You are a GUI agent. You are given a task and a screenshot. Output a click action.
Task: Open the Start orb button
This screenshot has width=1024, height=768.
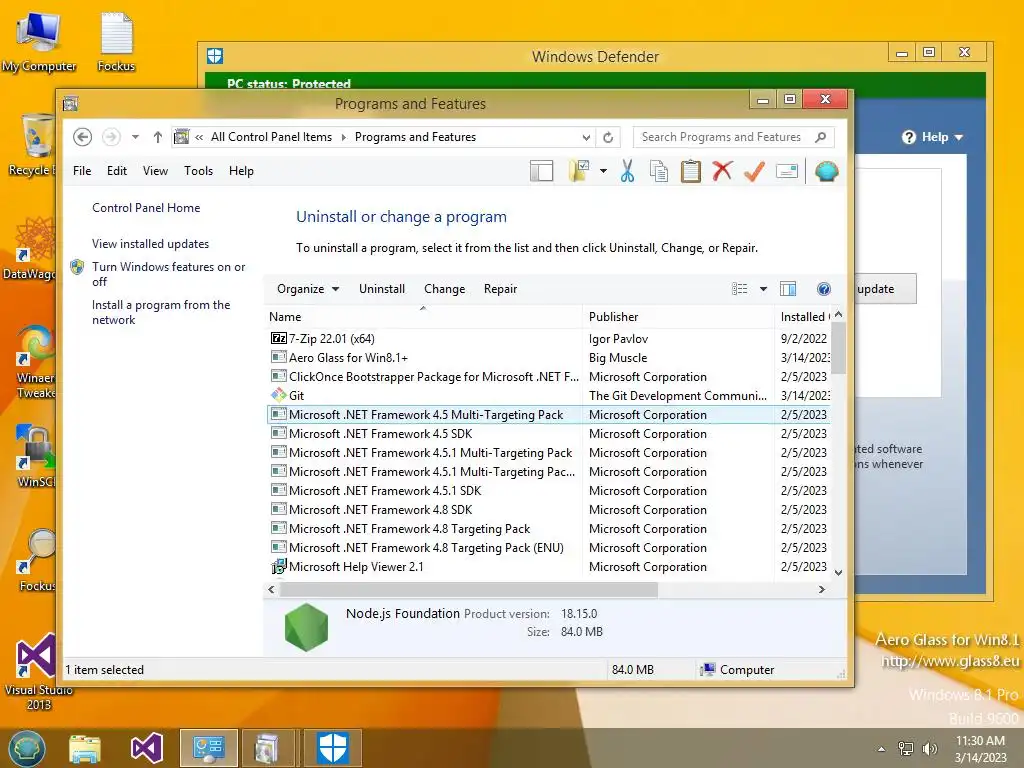tap(27, 748)
